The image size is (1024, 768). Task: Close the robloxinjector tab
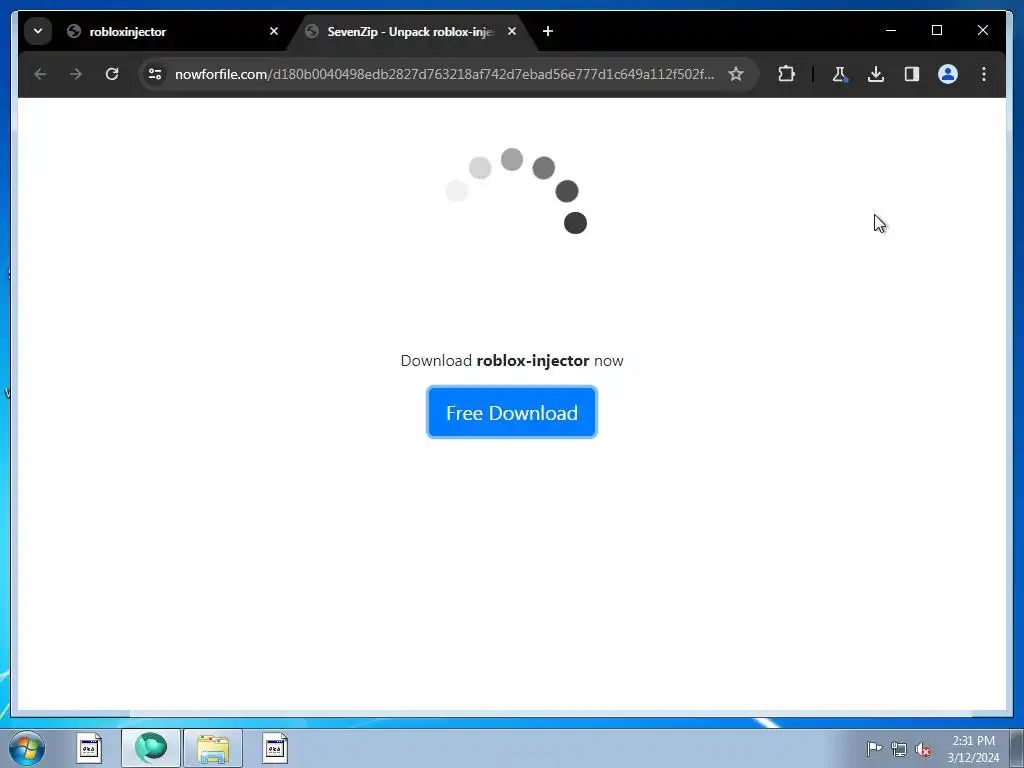point(274,31)
